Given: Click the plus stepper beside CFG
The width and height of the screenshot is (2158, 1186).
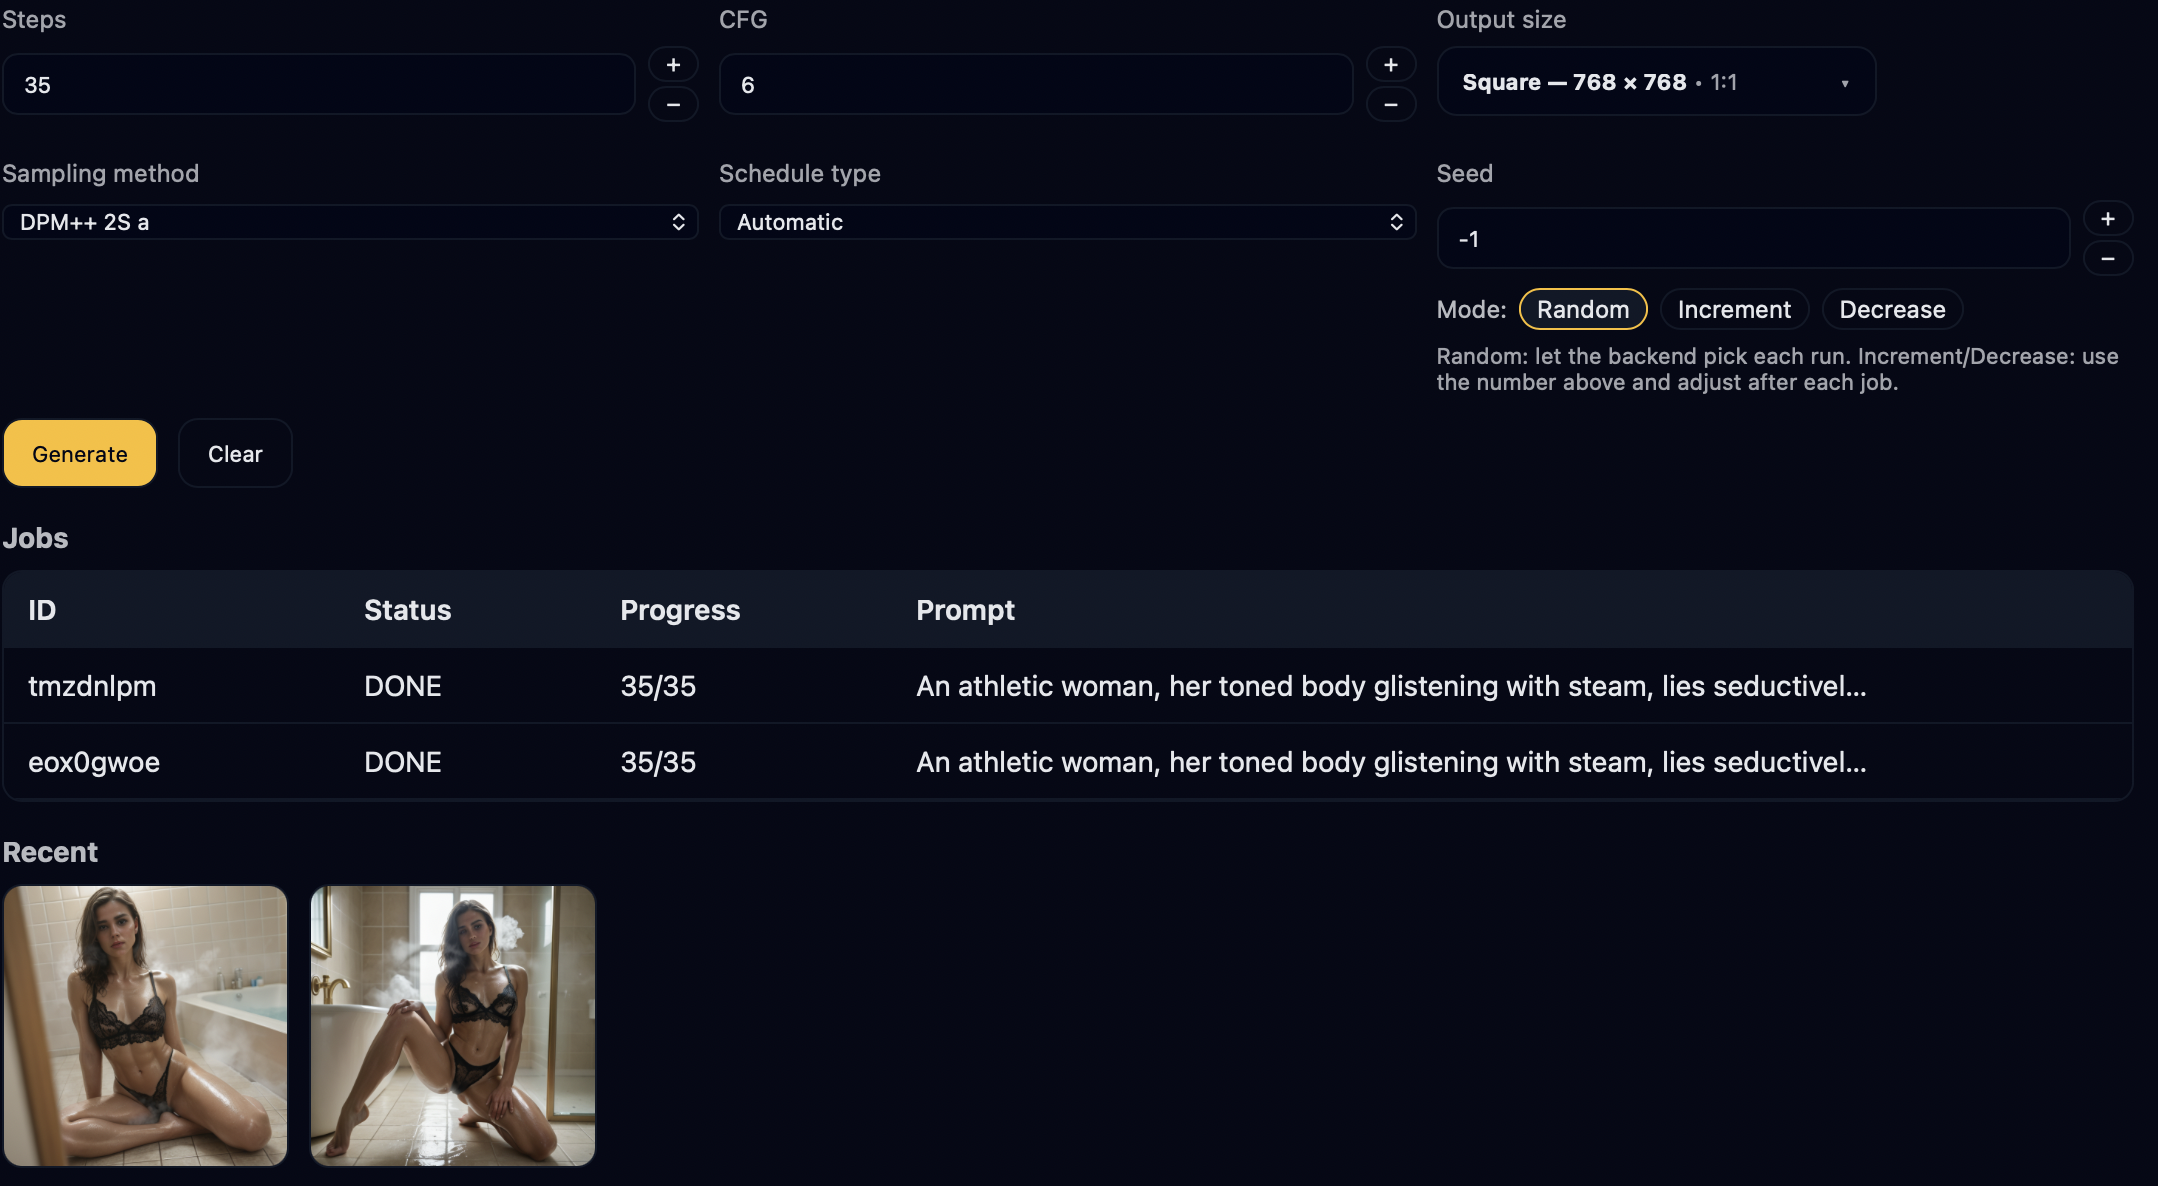Looking at the screenshot, I should 1391,64.
